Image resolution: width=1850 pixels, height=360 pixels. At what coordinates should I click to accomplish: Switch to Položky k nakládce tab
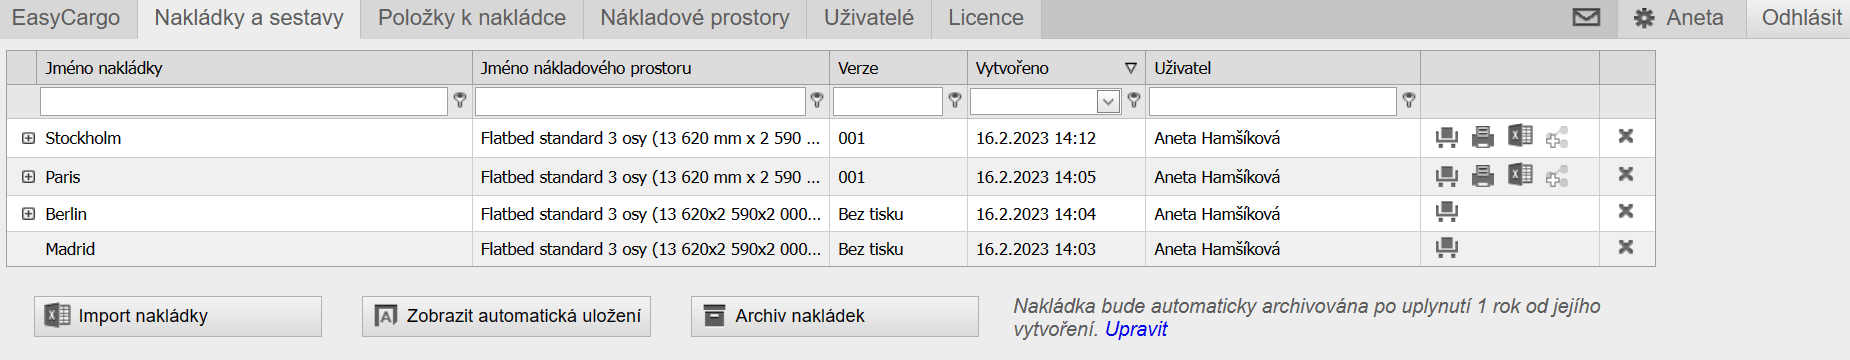pos(472,18)
